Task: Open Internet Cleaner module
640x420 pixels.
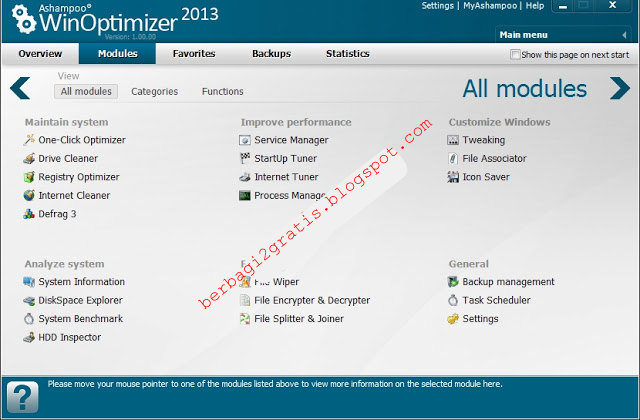Action: click(x=74, y=196)
